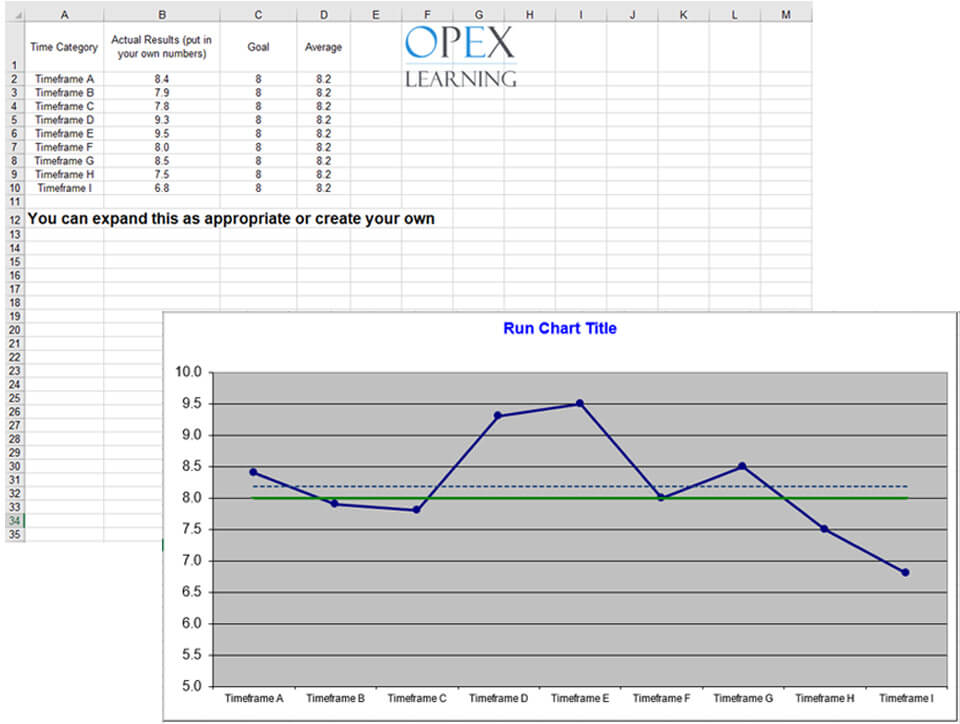The width and height of the screenshot is (960, 724).
Task: Click column header B
Action: (x=161, y=14)
